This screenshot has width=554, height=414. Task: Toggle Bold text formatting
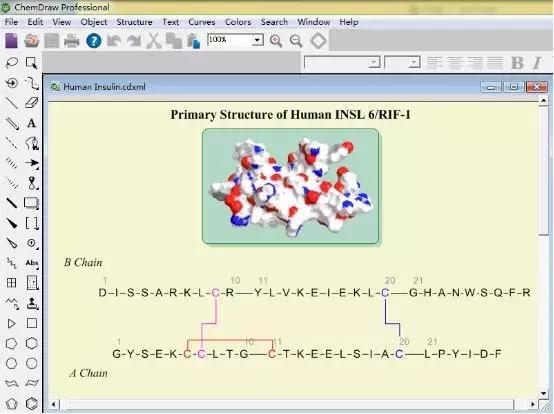point(517,63)
